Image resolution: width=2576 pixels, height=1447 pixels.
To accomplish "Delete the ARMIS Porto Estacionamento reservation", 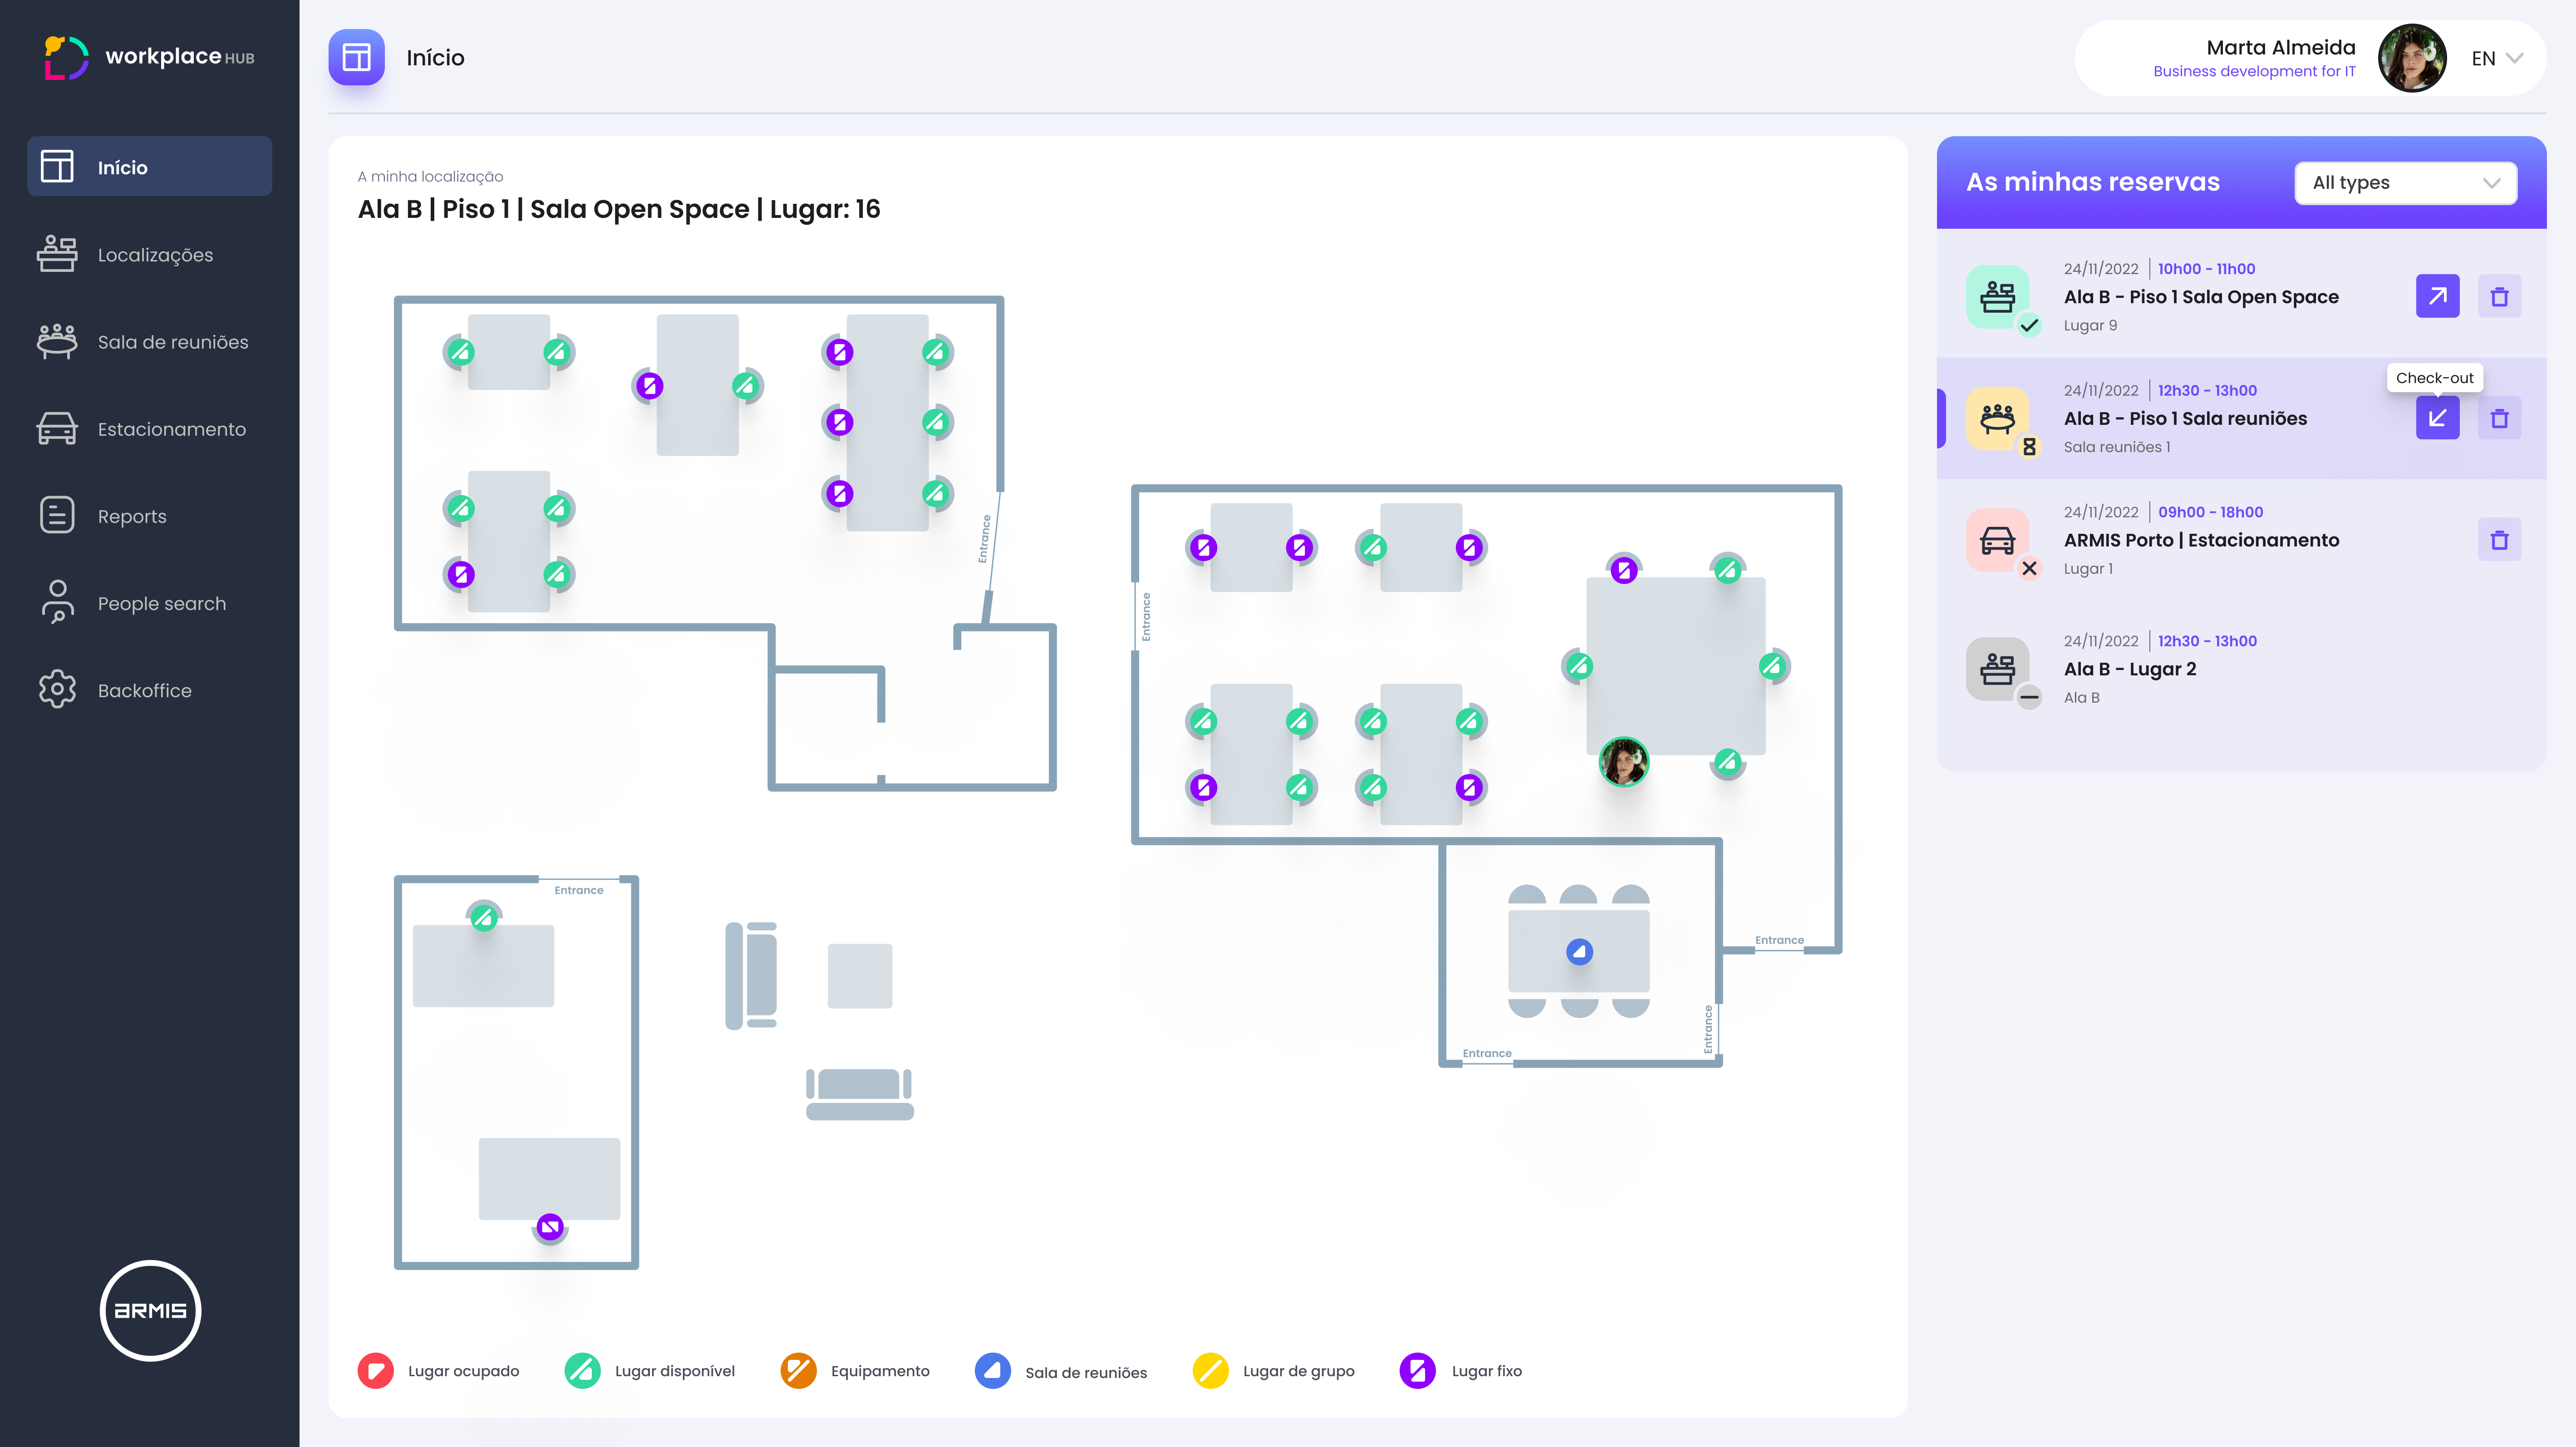I will (x=2499, y=539).
